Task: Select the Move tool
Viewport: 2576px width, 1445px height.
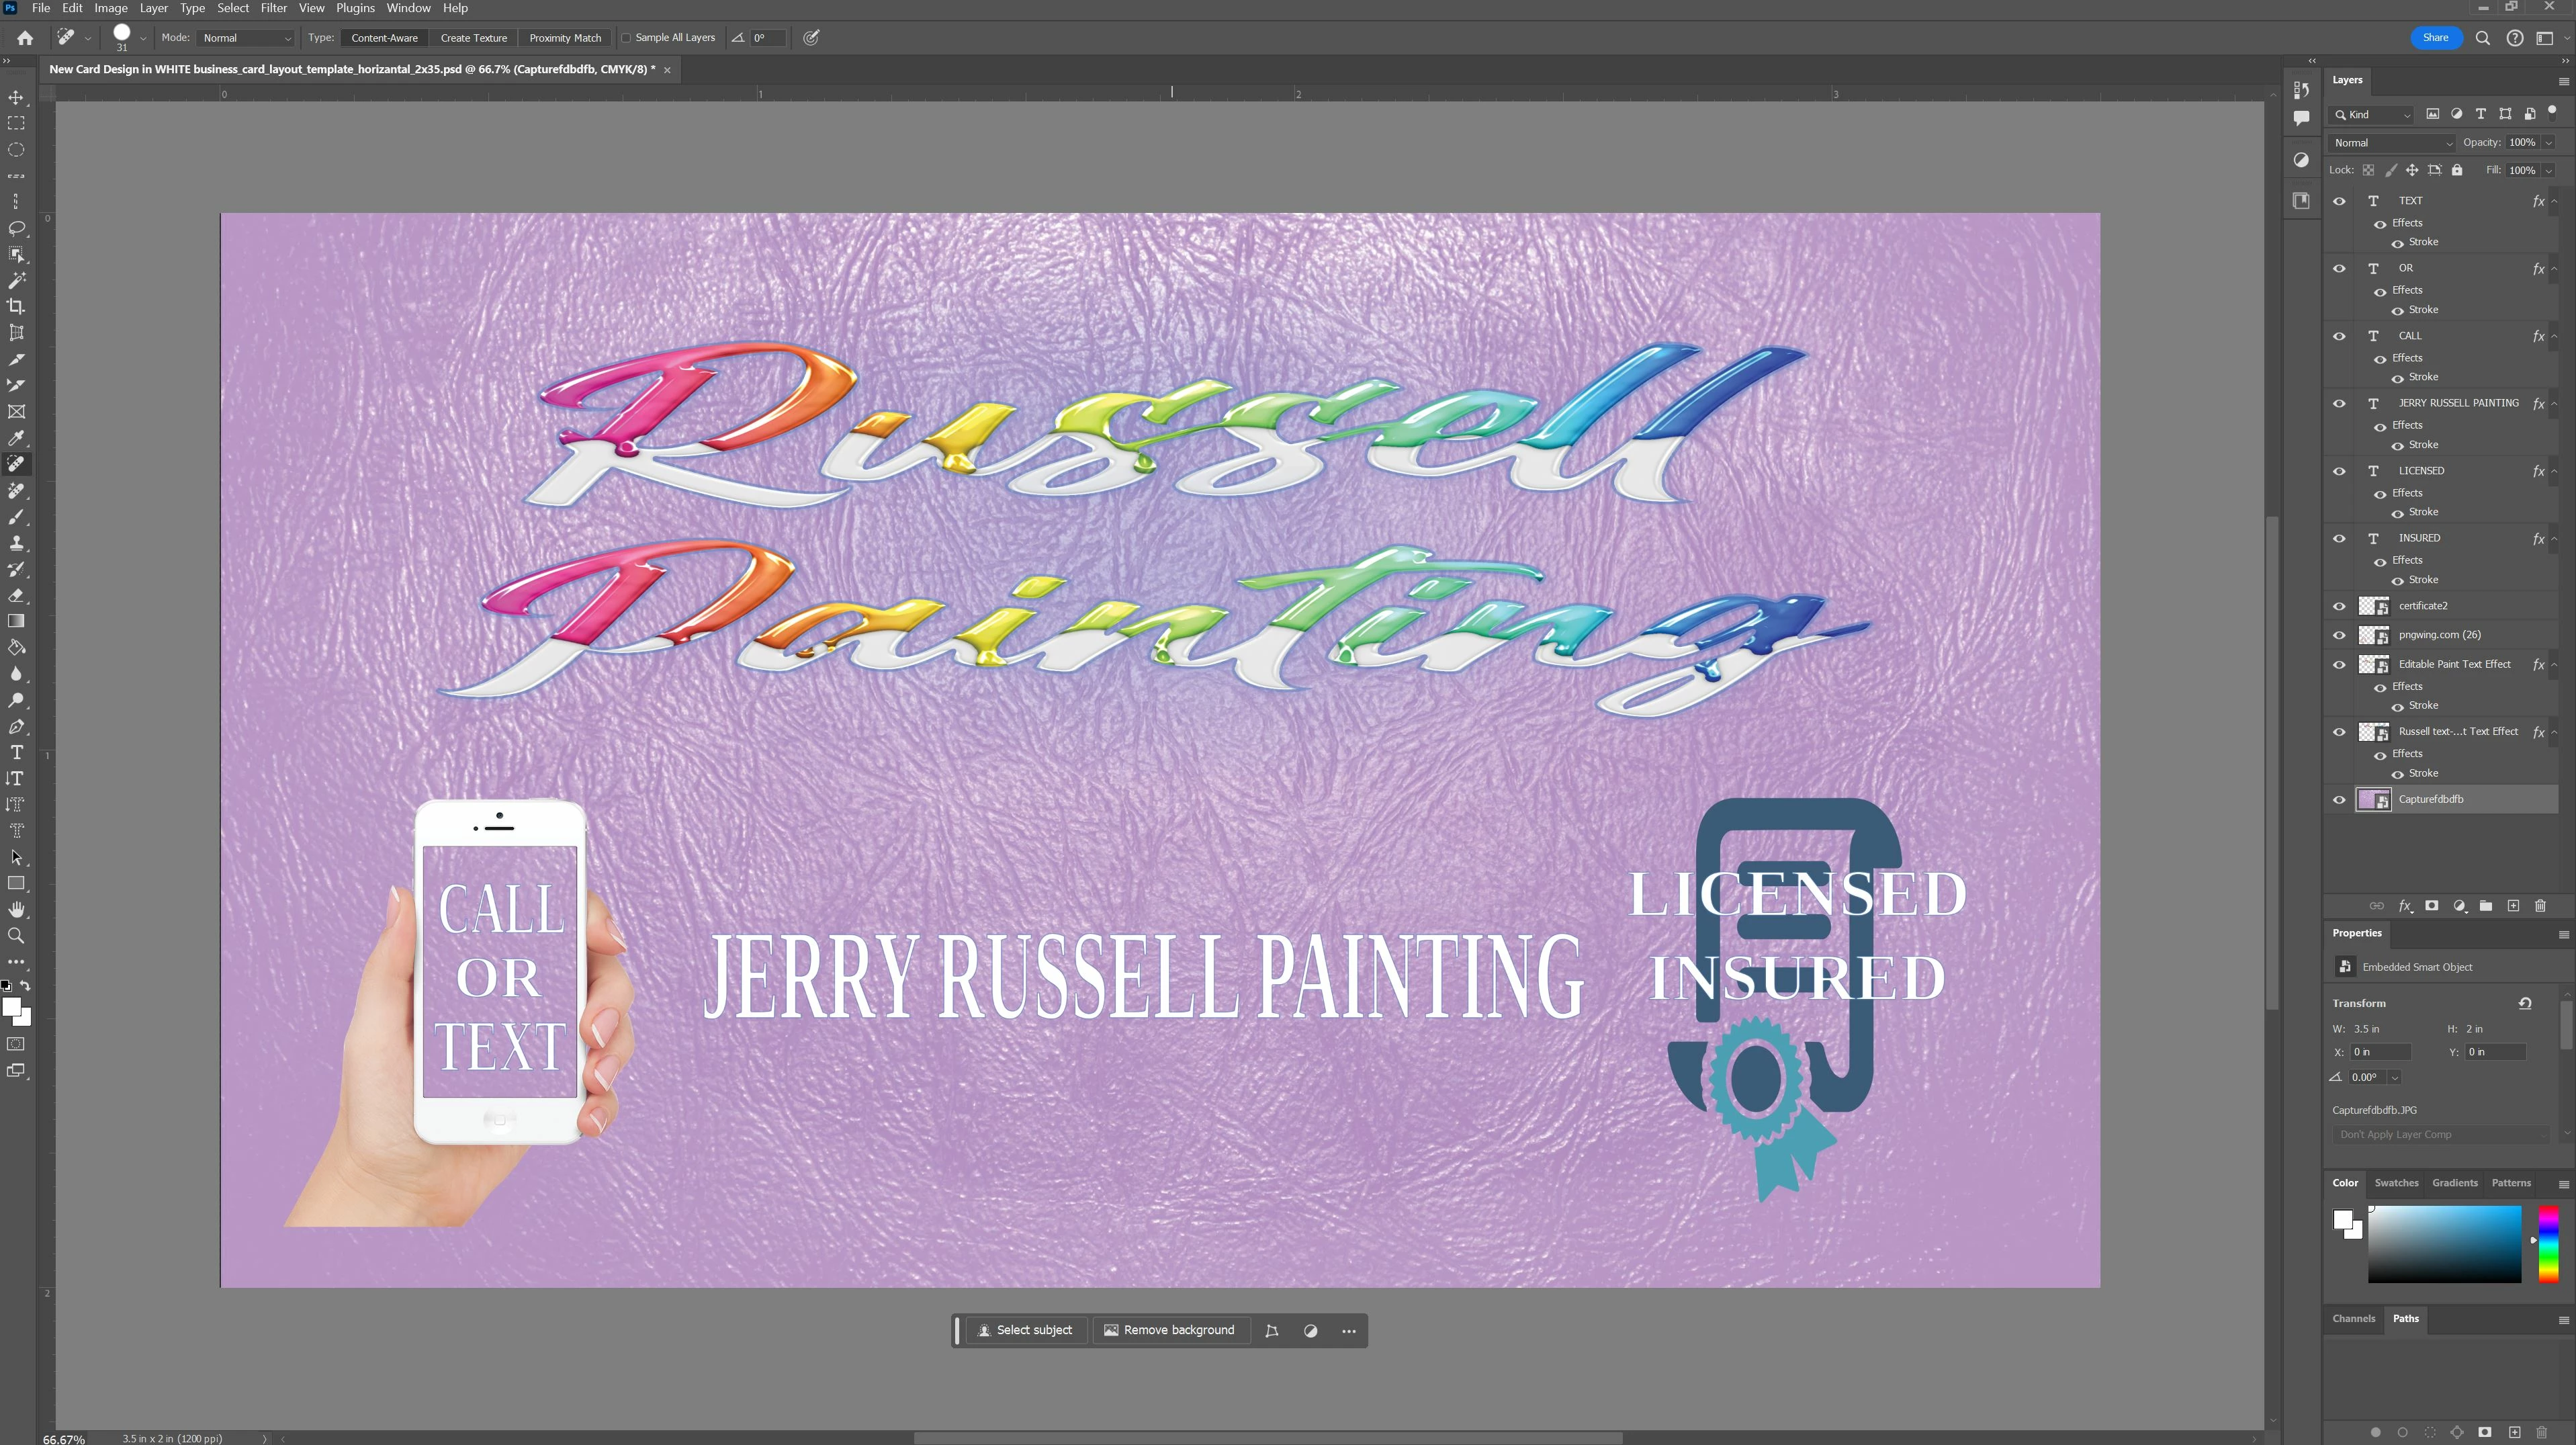Action: coord(16,97)
